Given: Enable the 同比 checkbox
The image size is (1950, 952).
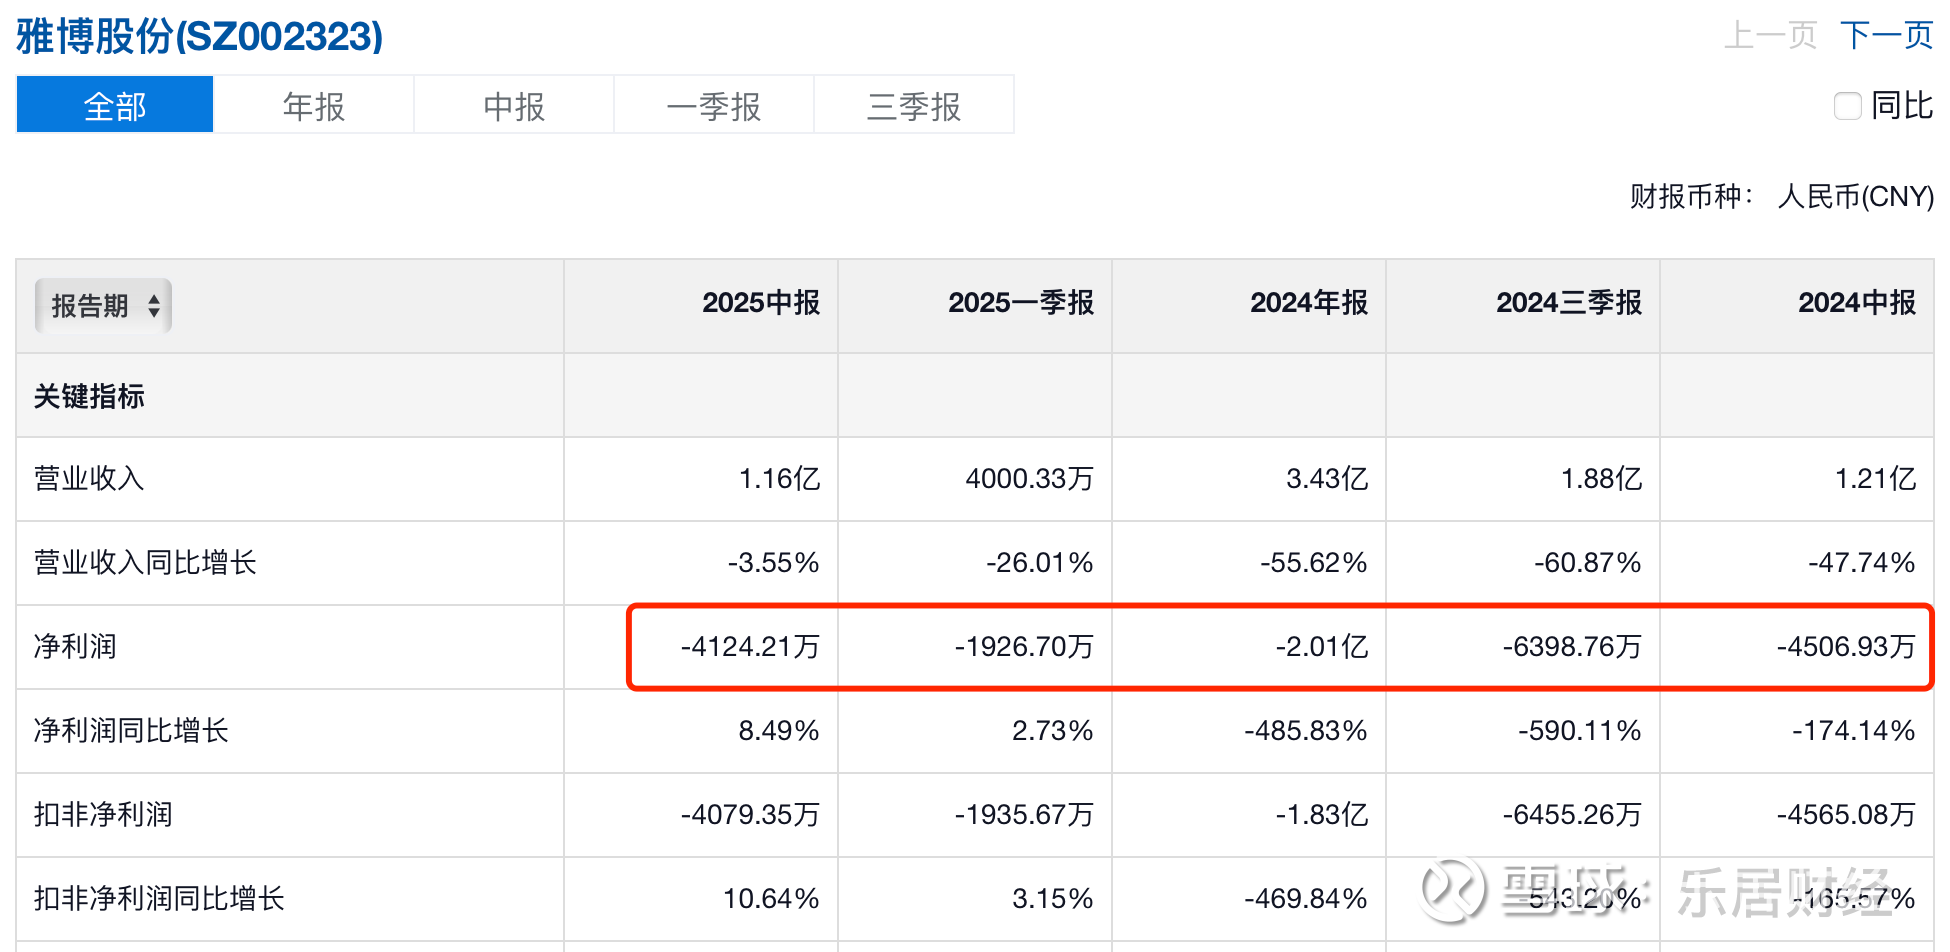Looking at the screenshot, I should tap(1847, 105).
